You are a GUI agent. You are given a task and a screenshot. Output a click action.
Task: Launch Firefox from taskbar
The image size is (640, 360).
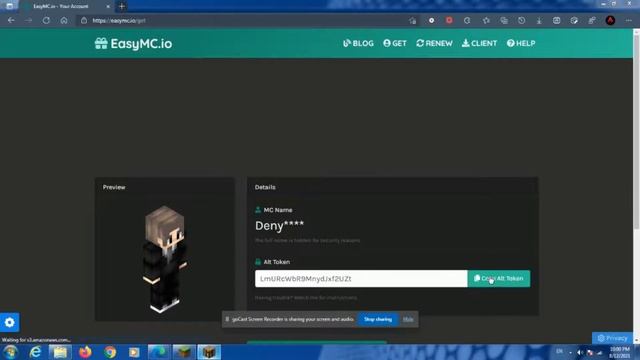[85, 352]
